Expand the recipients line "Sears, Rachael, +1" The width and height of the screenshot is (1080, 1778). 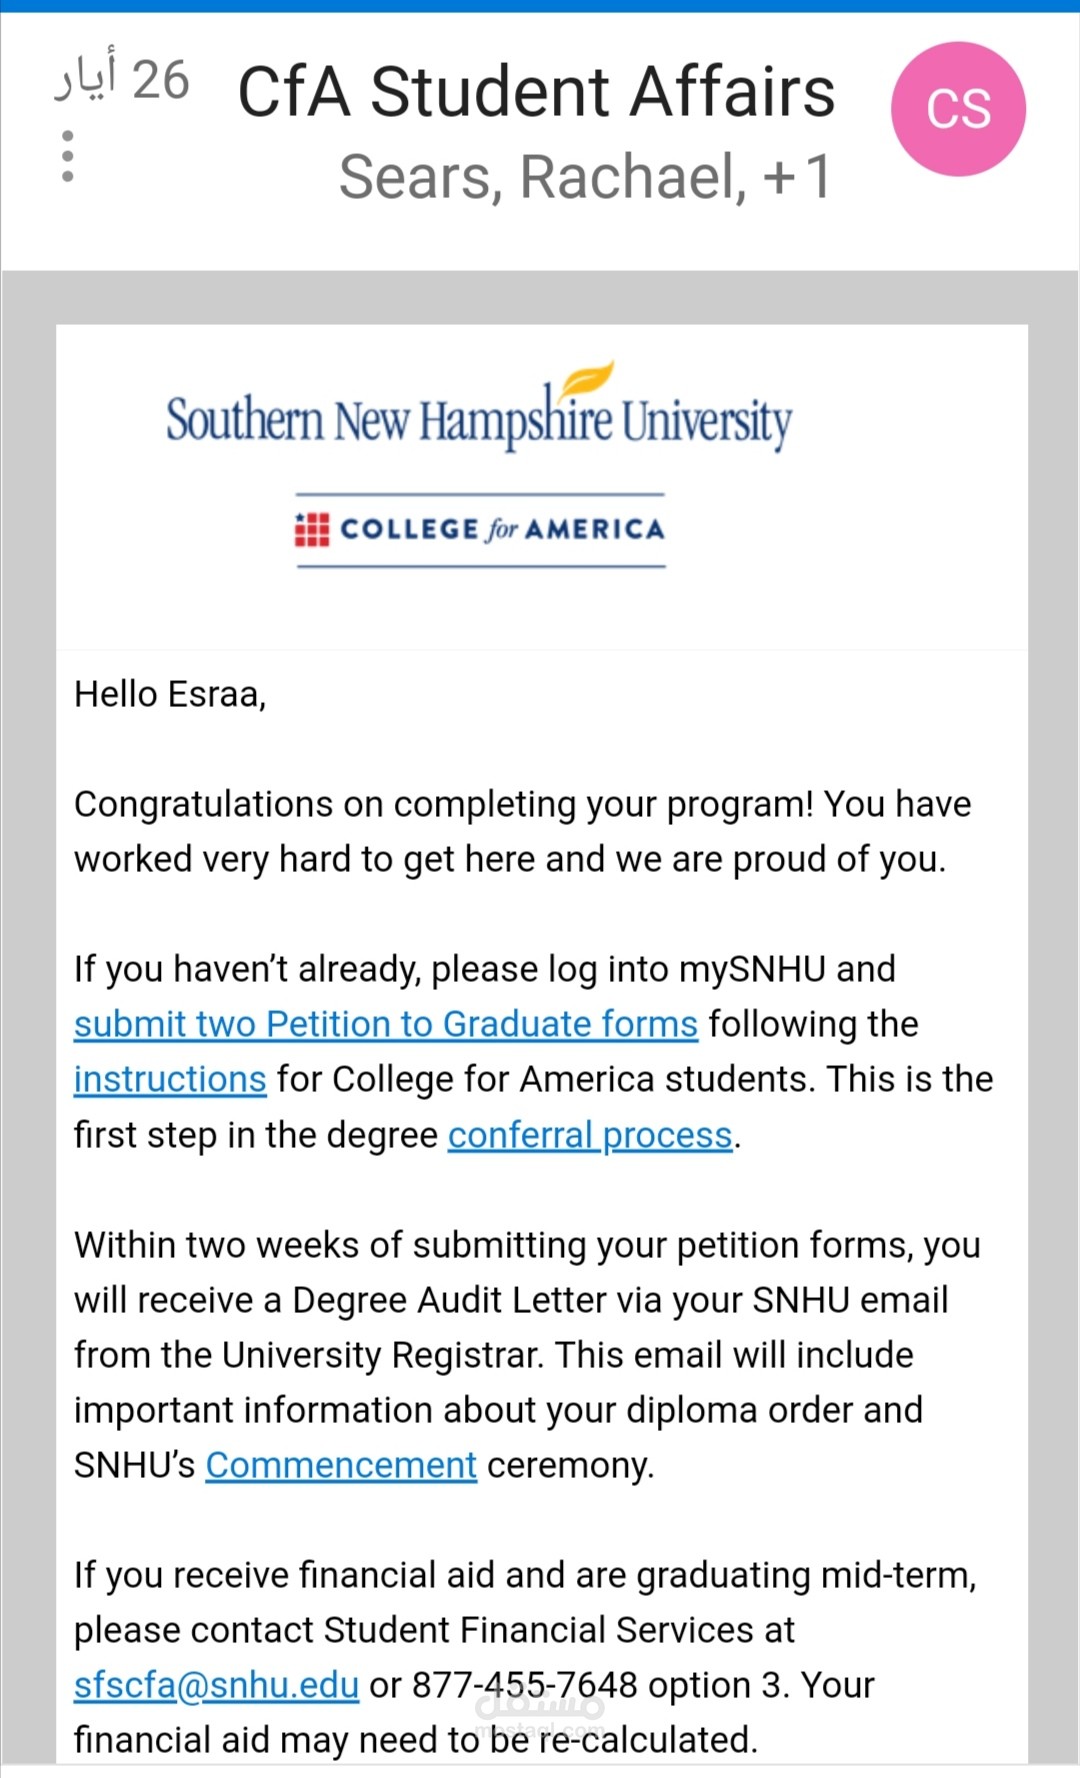click(x=584, y=177)
